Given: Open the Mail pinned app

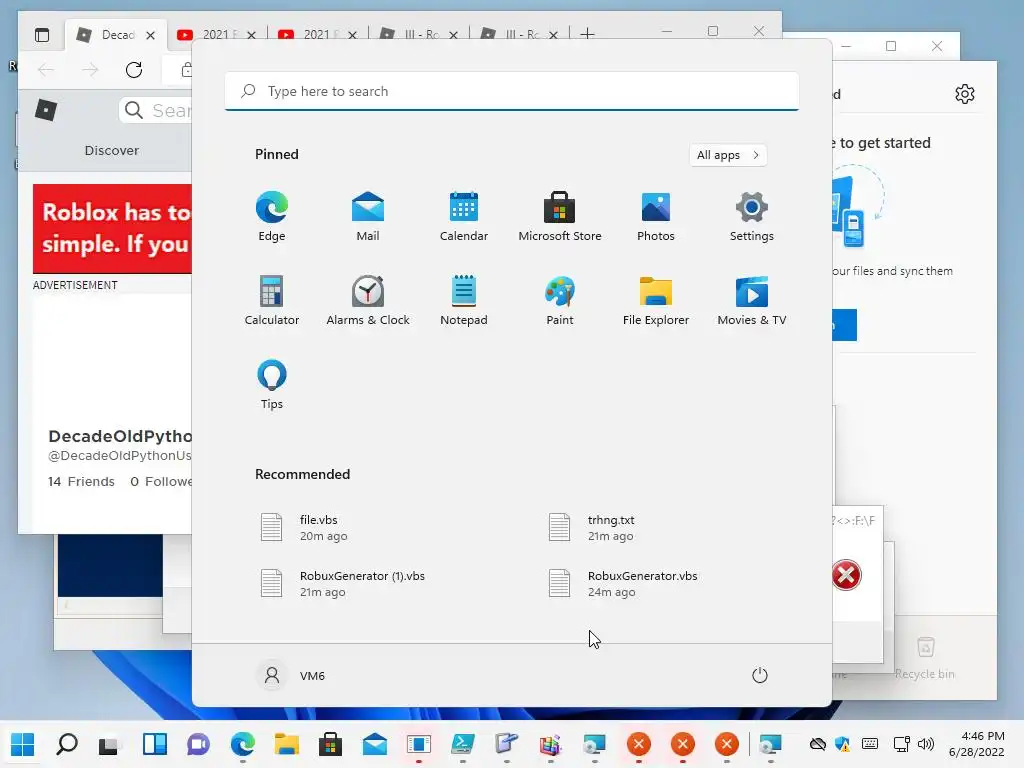Looking at the screenshot, I should (368, 217).
